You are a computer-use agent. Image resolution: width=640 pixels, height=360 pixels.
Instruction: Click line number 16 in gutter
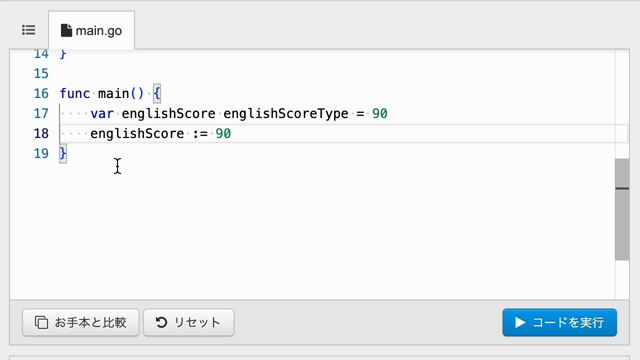(41, 93)
